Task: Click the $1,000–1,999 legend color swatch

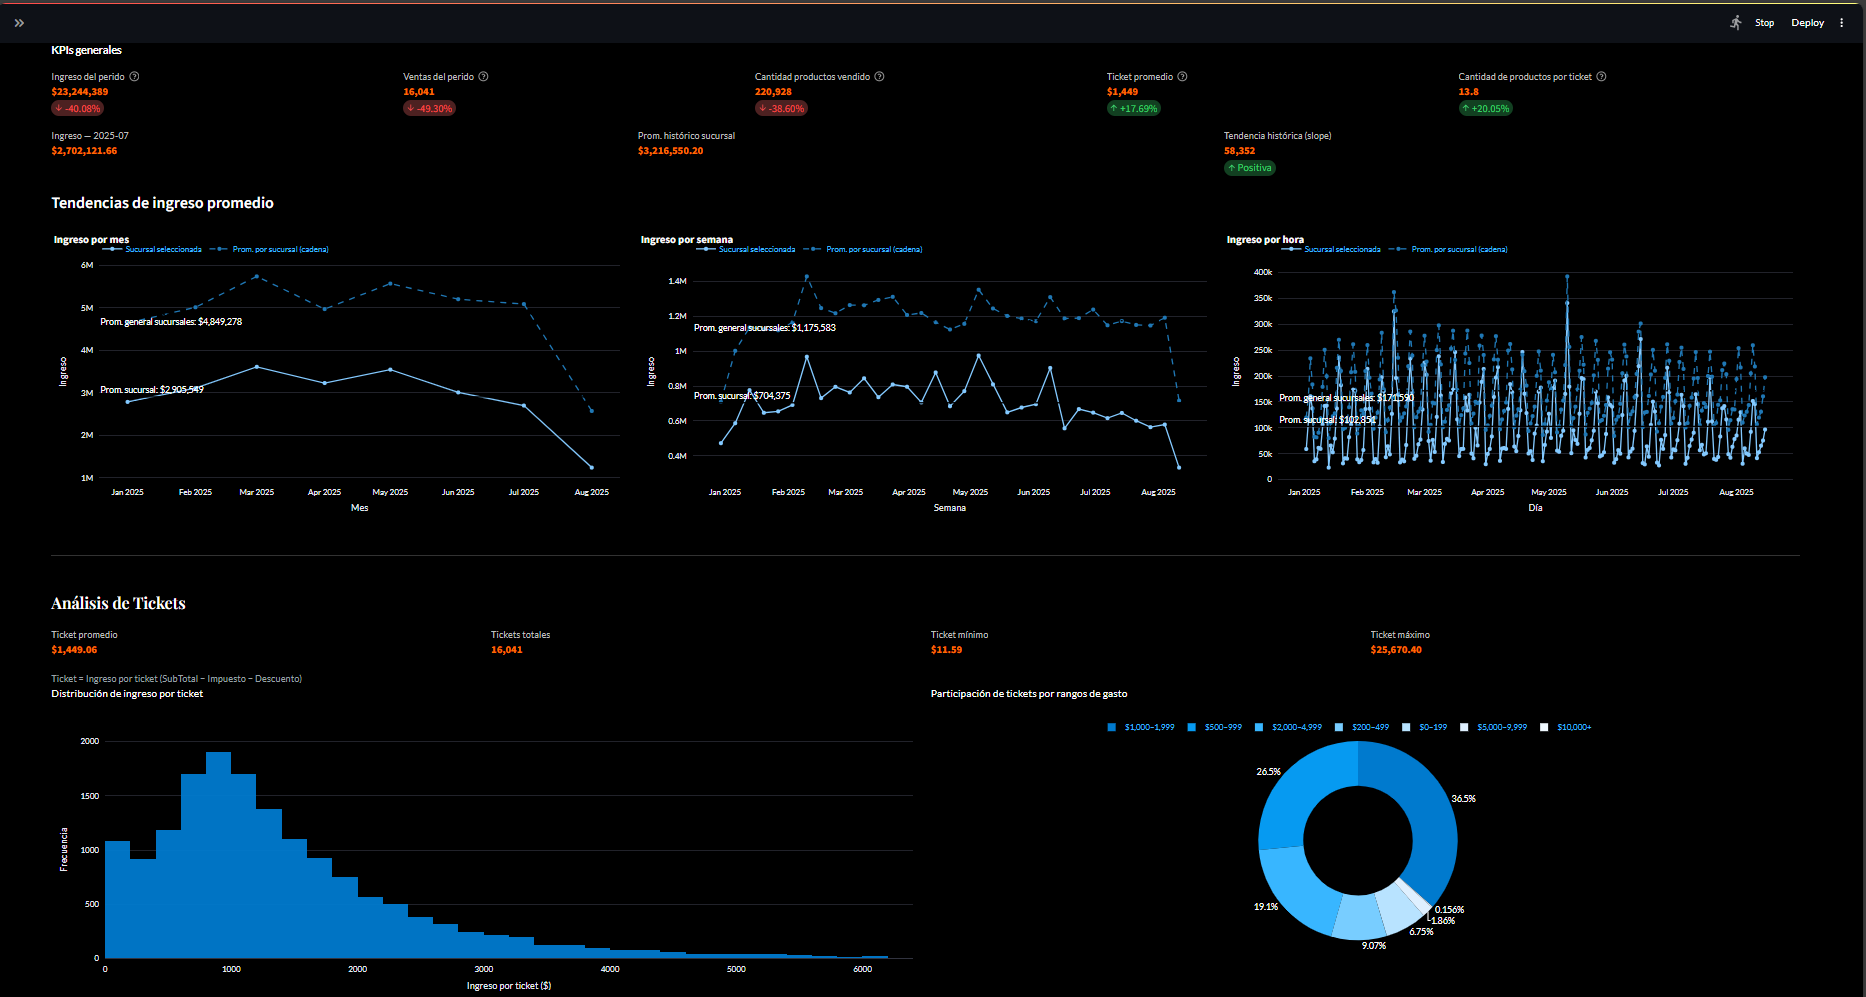Action: [x=1112, y=727]
